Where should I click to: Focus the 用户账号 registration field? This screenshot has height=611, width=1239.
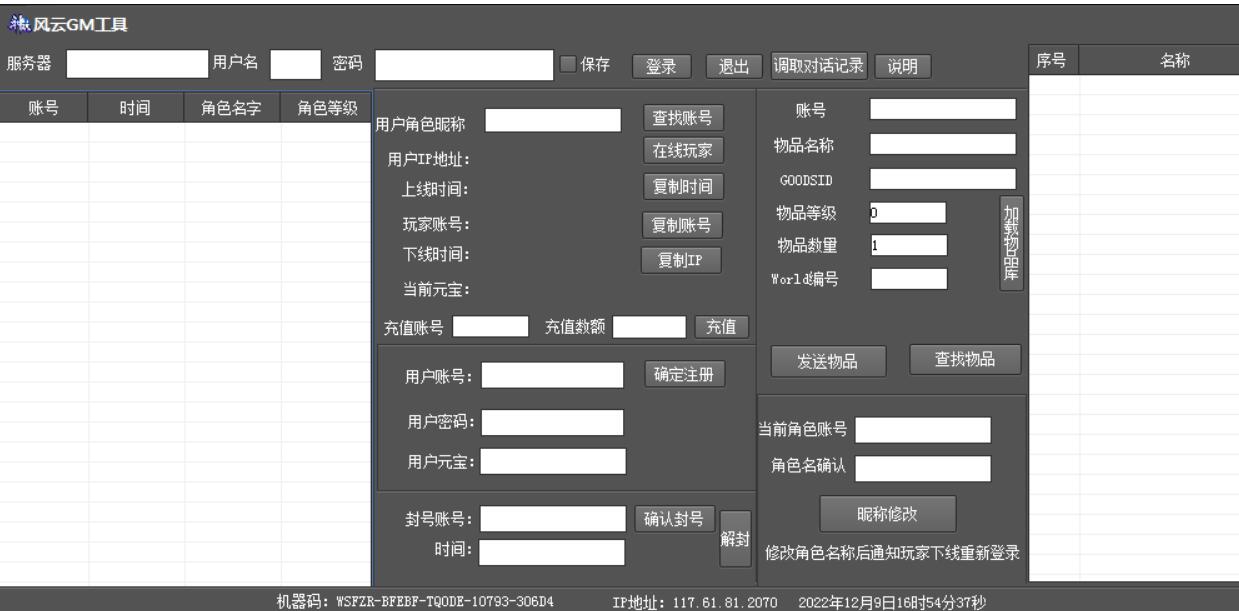[553, 375]
